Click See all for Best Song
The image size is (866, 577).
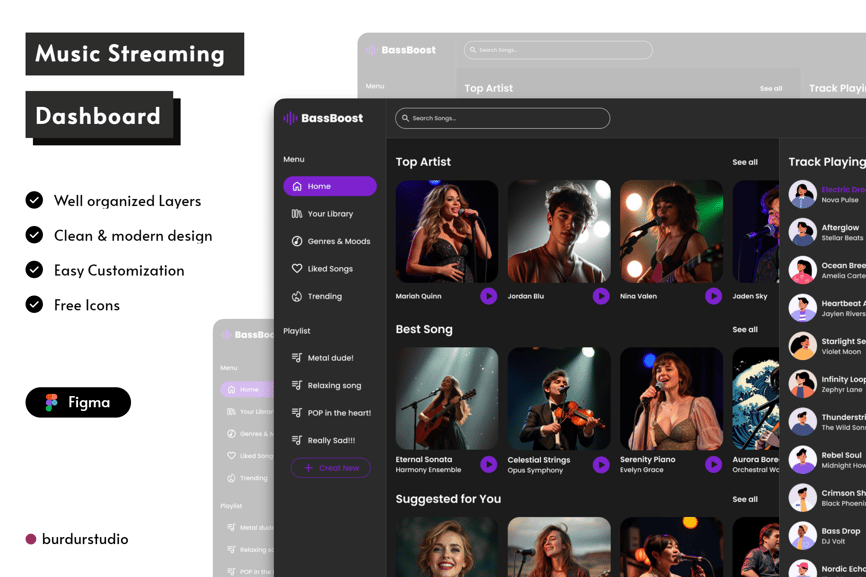point(744,330)
